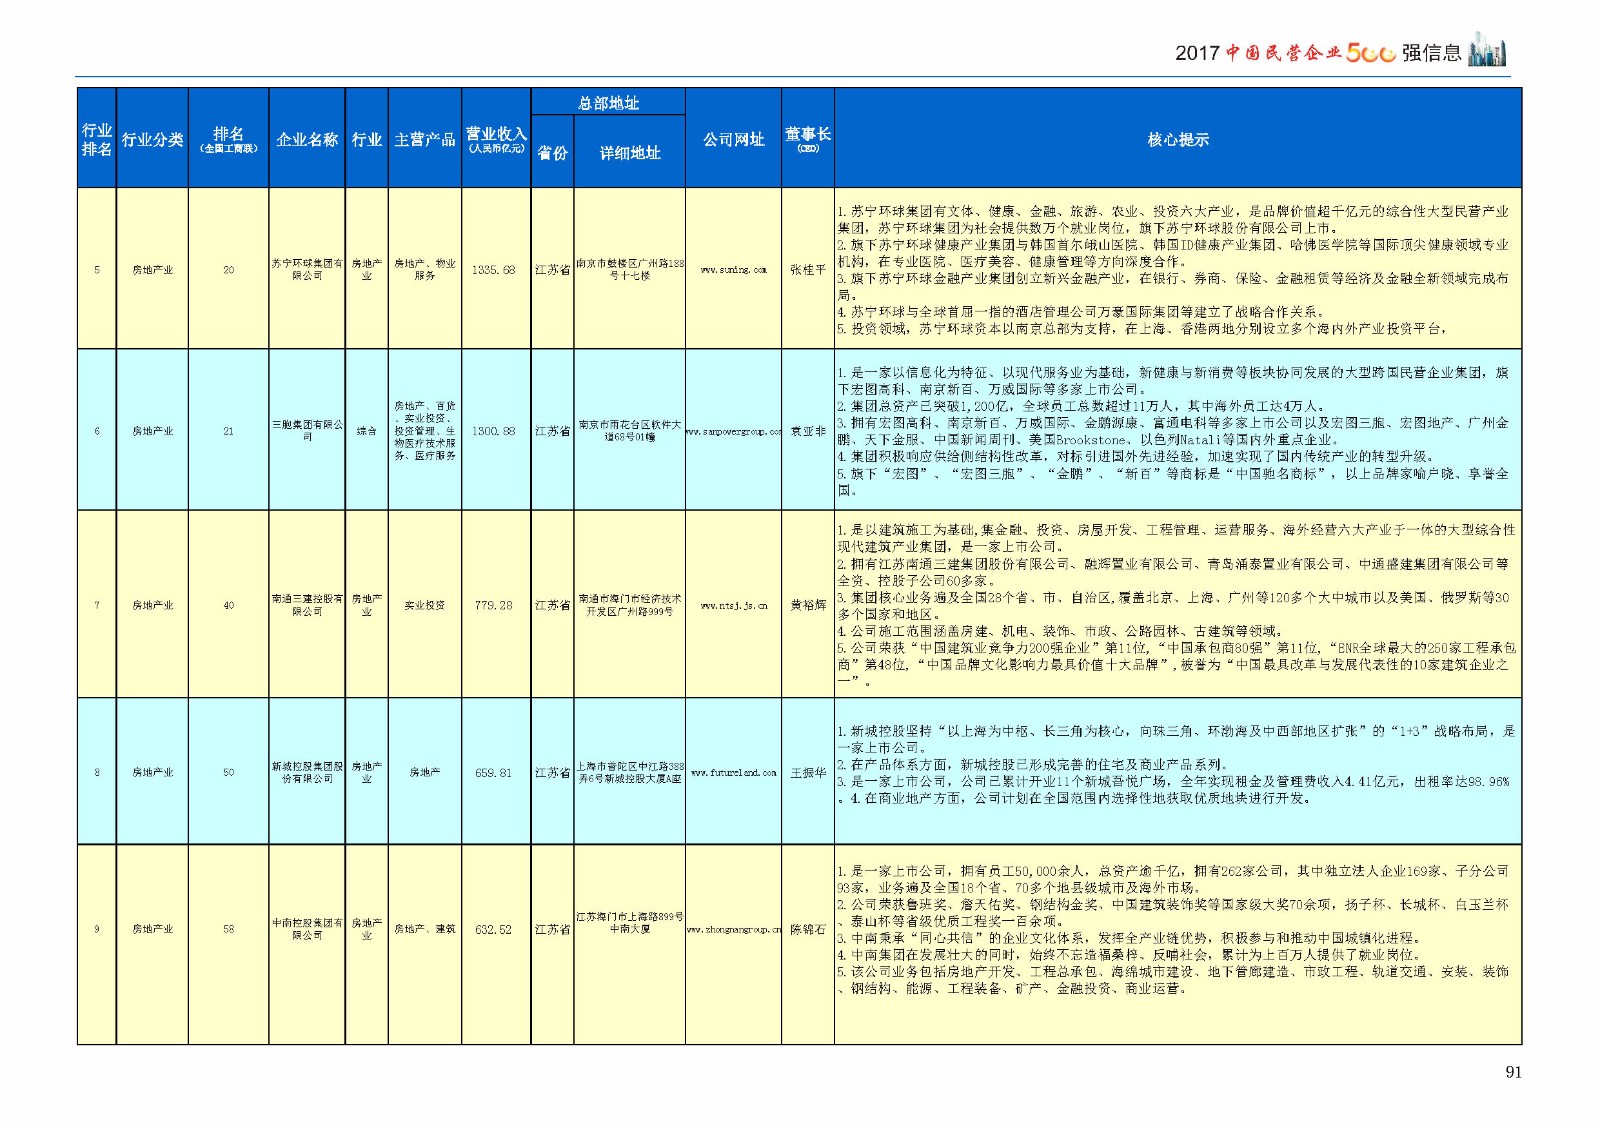This screenshot has width=1600, height=1131.
Task: Click chairman name 陈锦石
Action: click(808, 929)
